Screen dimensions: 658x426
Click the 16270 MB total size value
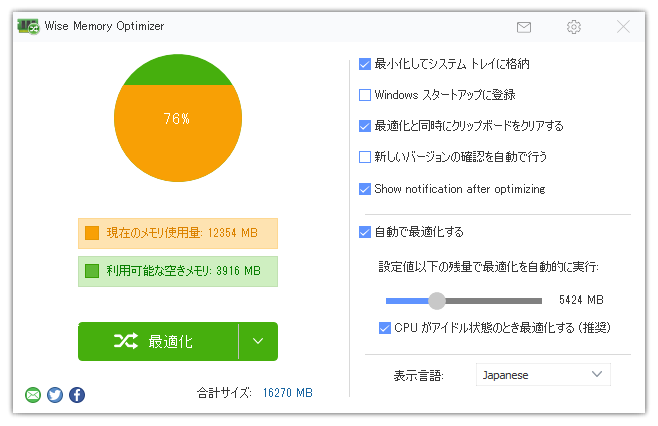click(287, 393)
